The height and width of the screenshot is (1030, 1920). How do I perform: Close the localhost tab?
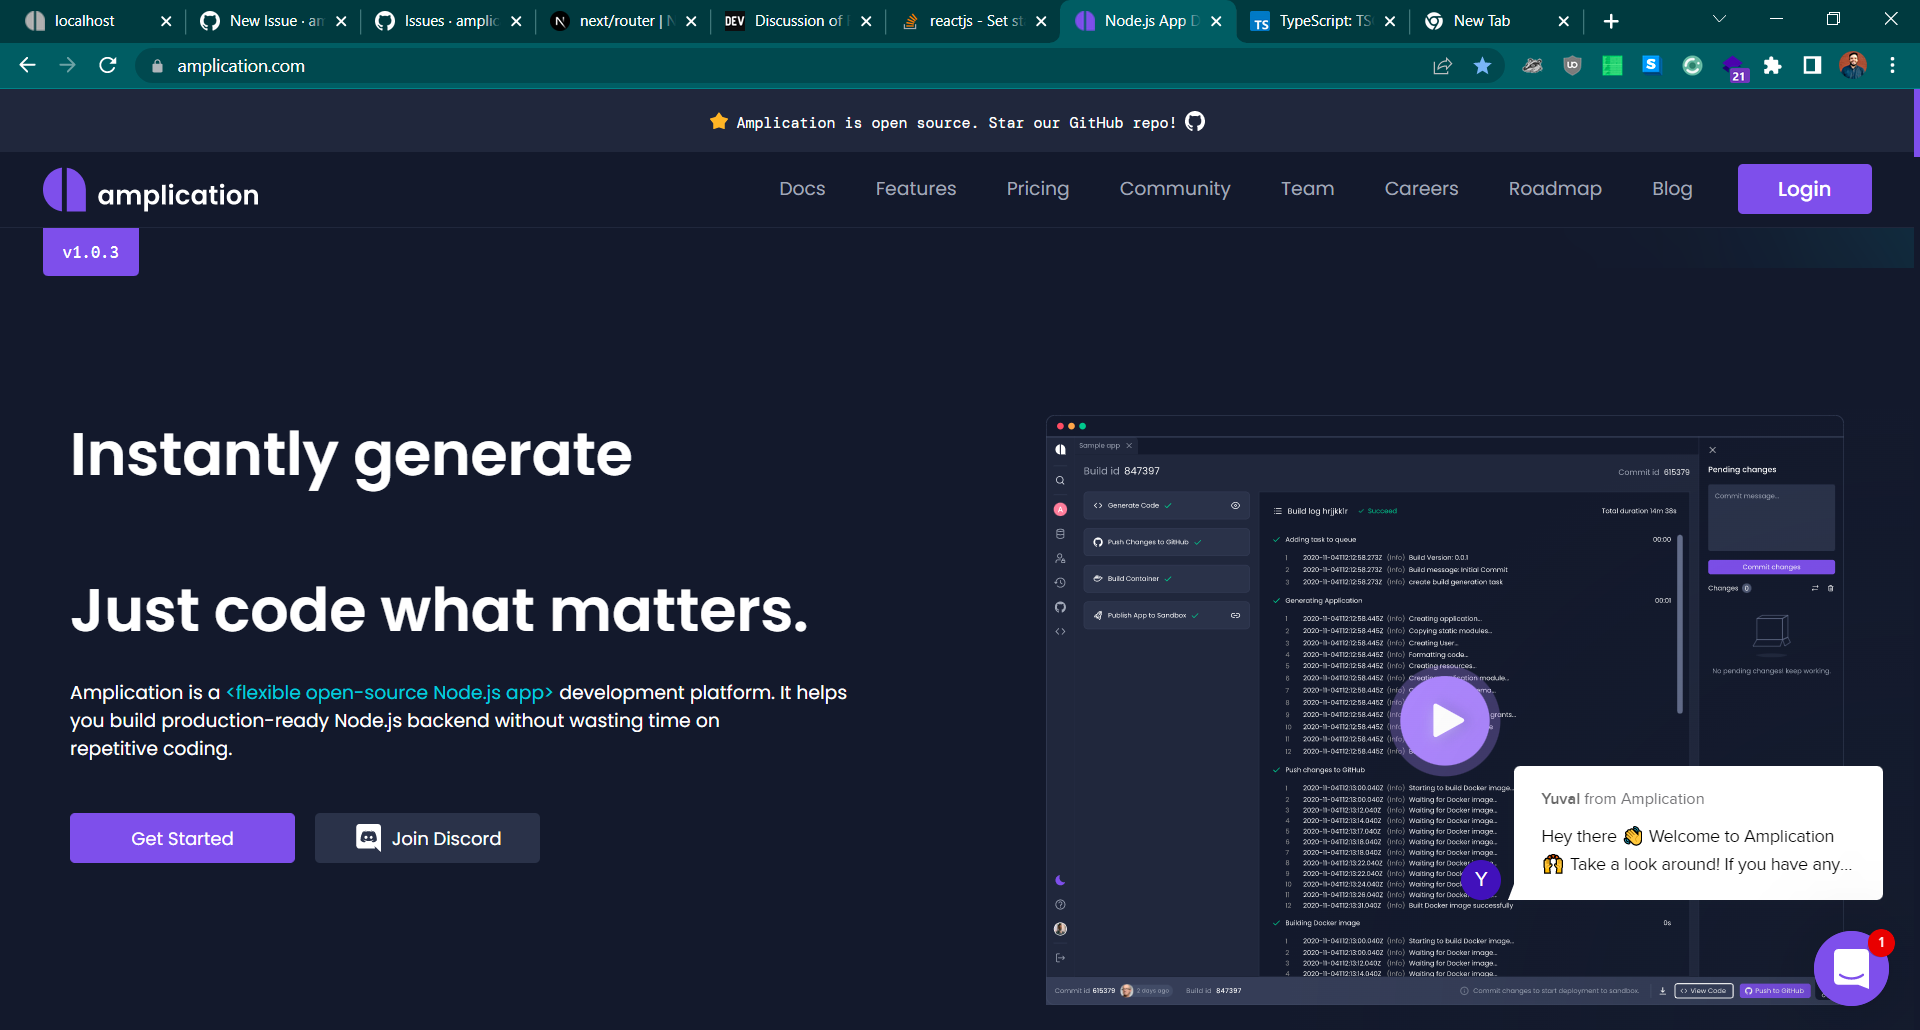[166, 21]
